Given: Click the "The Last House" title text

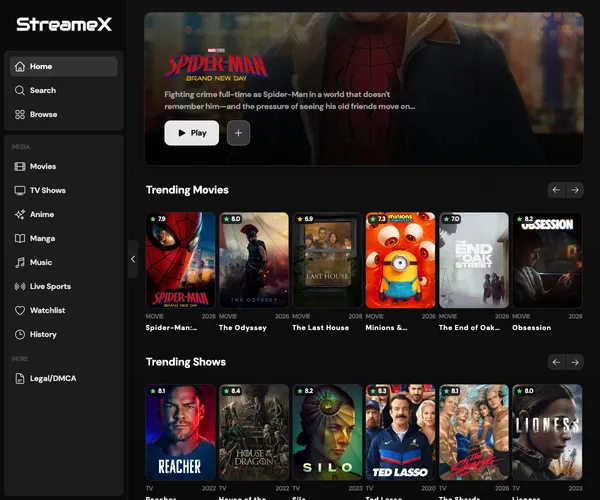Looking at the screenshot, I should tap(321, 328).
